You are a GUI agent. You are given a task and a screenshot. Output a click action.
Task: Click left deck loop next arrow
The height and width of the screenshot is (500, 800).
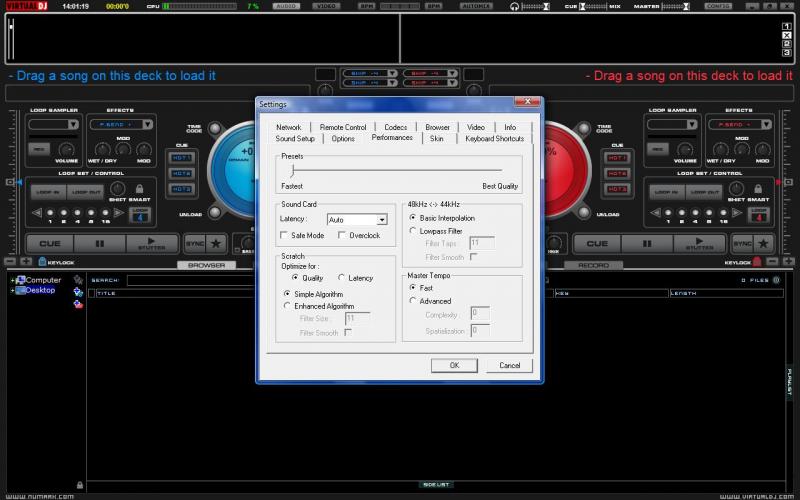pos(119,213)
